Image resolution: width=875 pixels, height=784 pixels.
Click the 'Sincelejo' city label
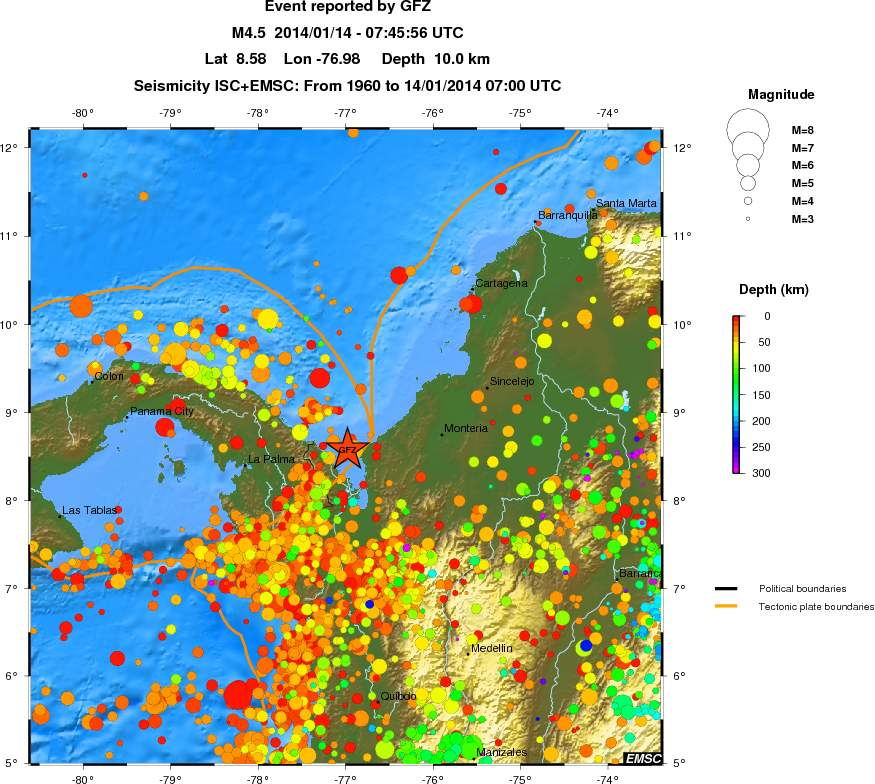click(512, 381)
